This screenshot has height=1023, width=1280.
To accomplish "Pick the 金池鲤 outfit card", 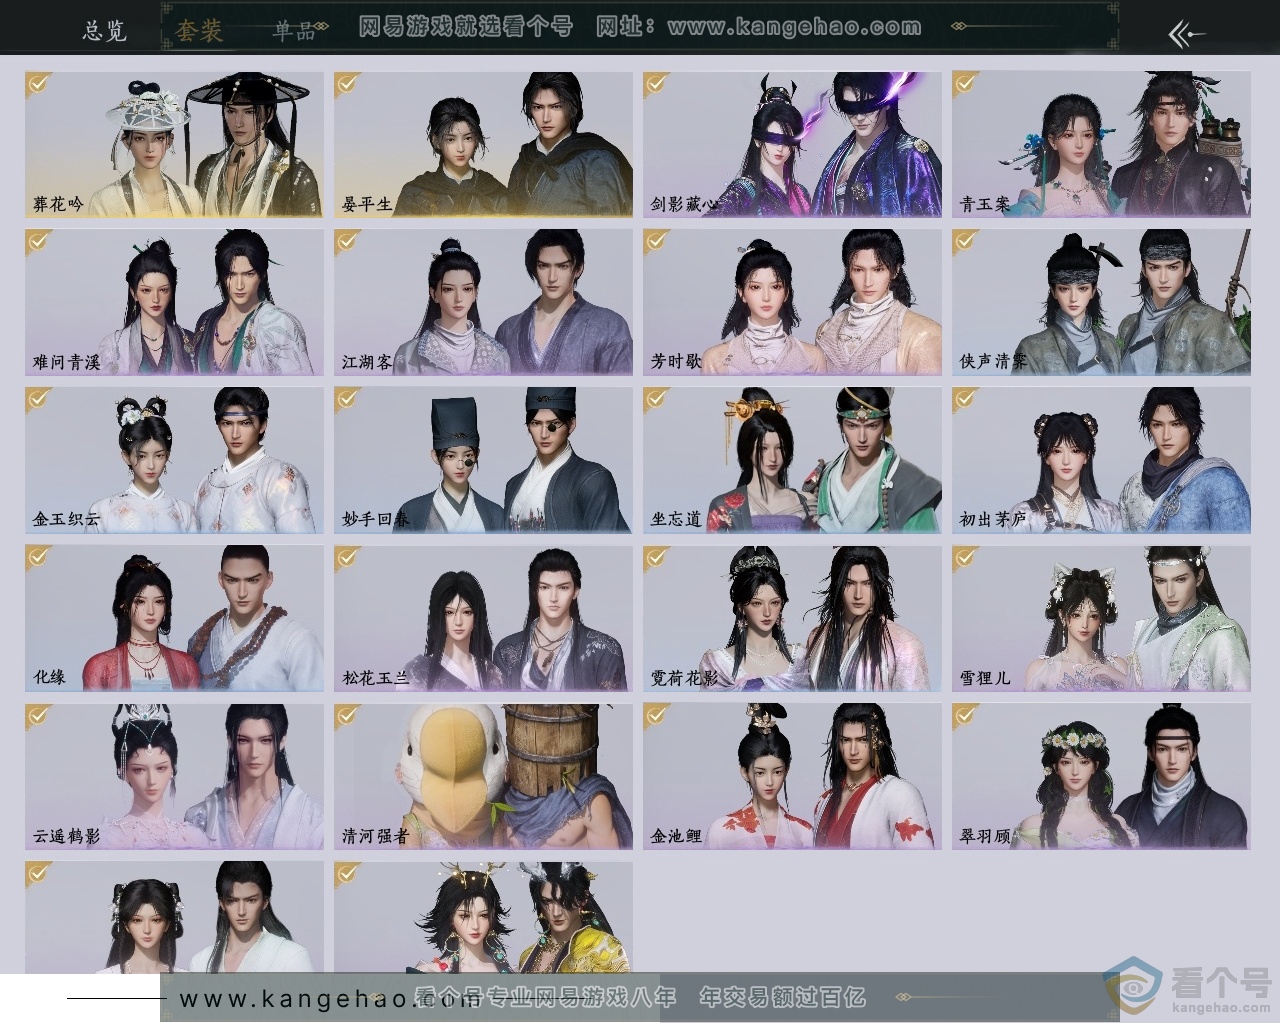I will [792, 776].
